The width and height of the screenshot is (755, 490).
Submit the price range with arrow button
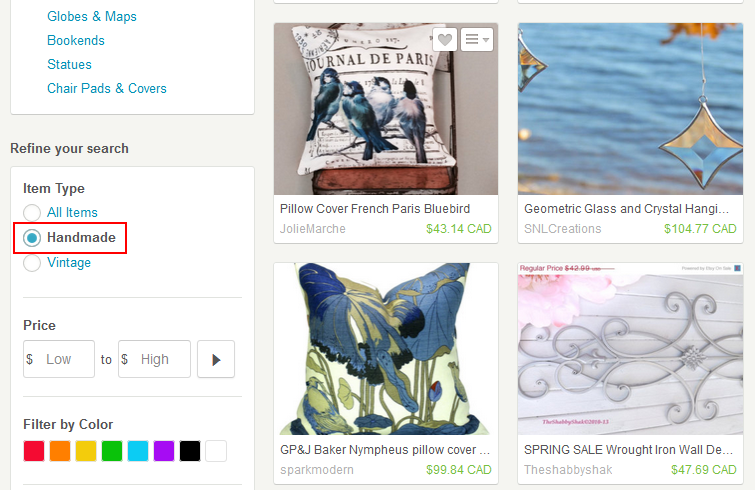point(216,359)
